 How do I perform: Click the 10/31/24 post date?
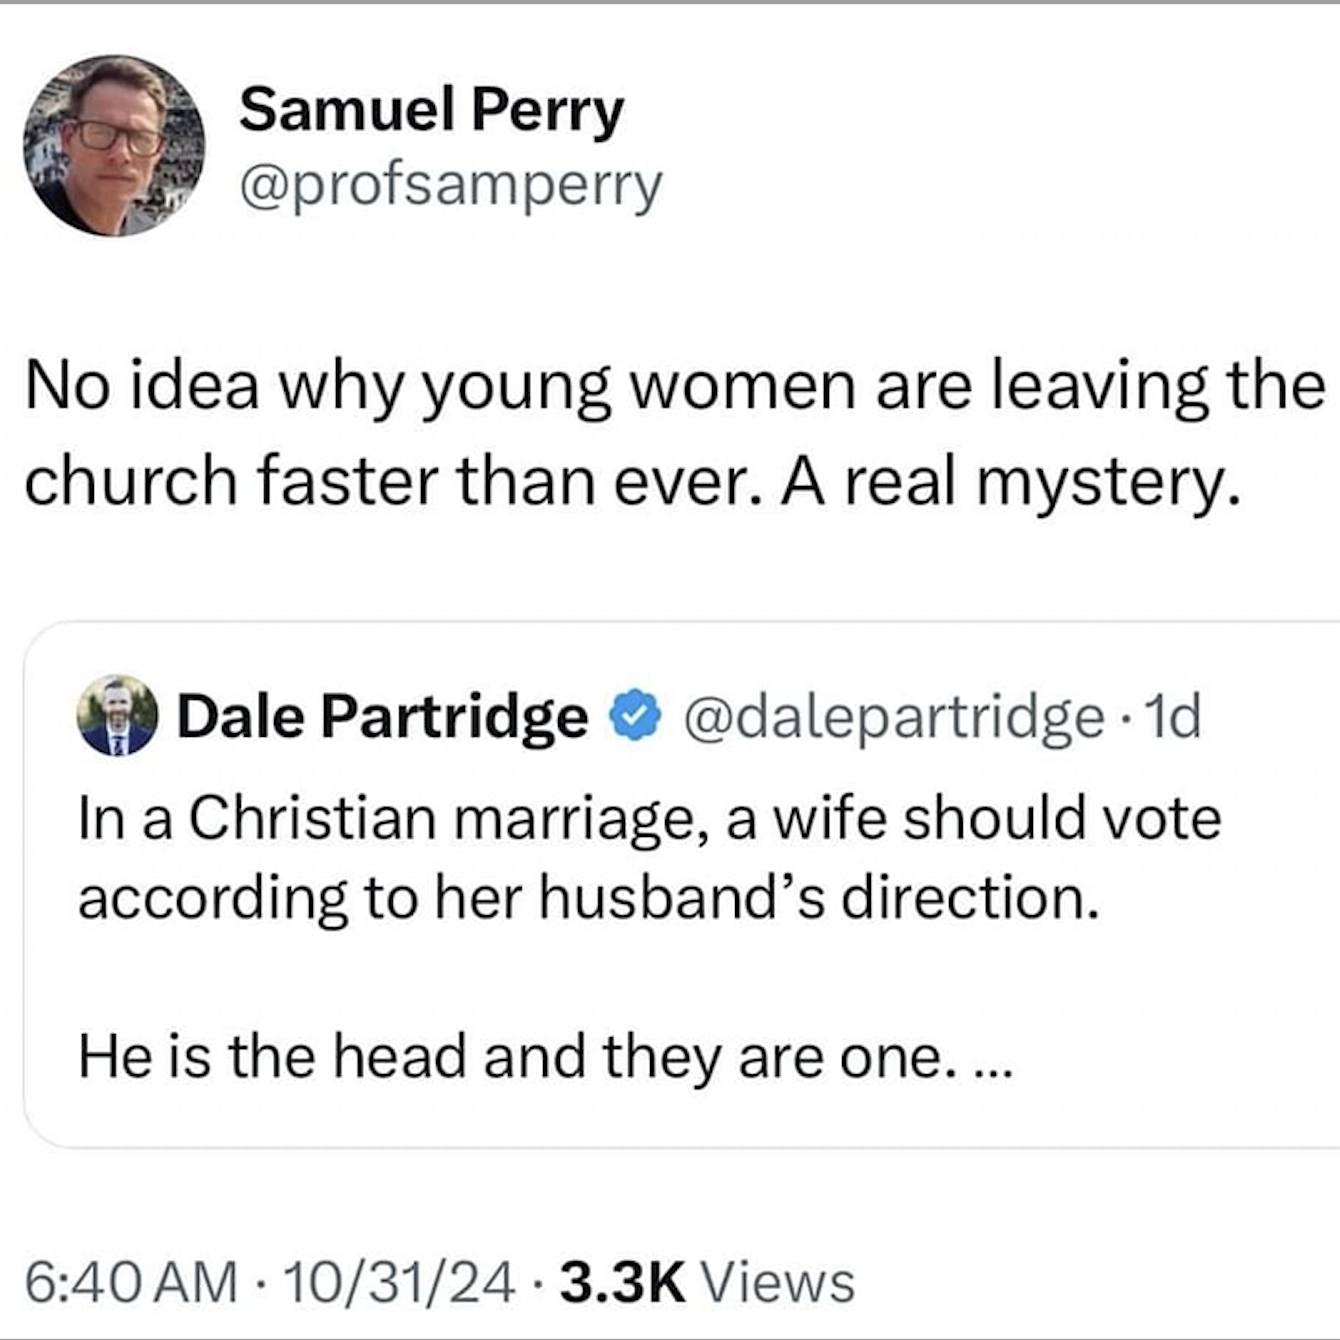pyautogui.click(x=400, y=1282)
